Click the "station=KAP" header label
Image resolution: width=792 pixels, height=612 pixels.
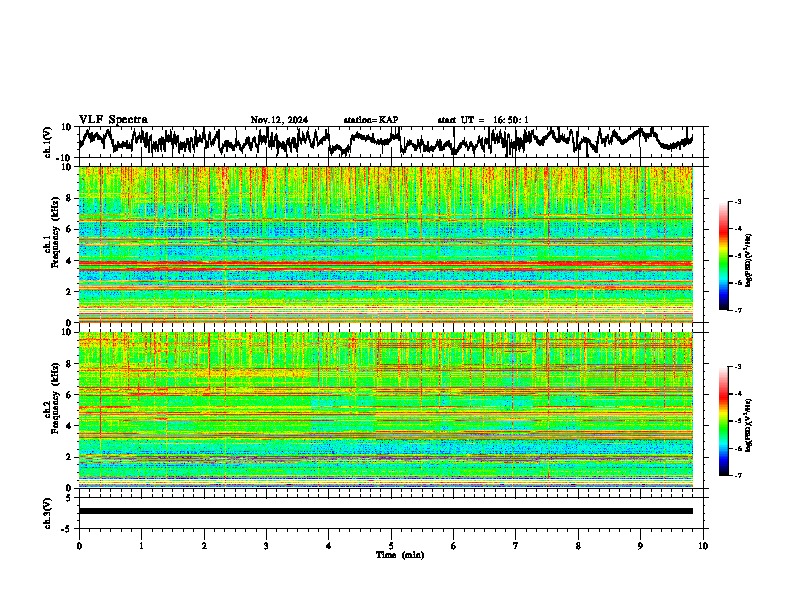click(x=371, y=120)
